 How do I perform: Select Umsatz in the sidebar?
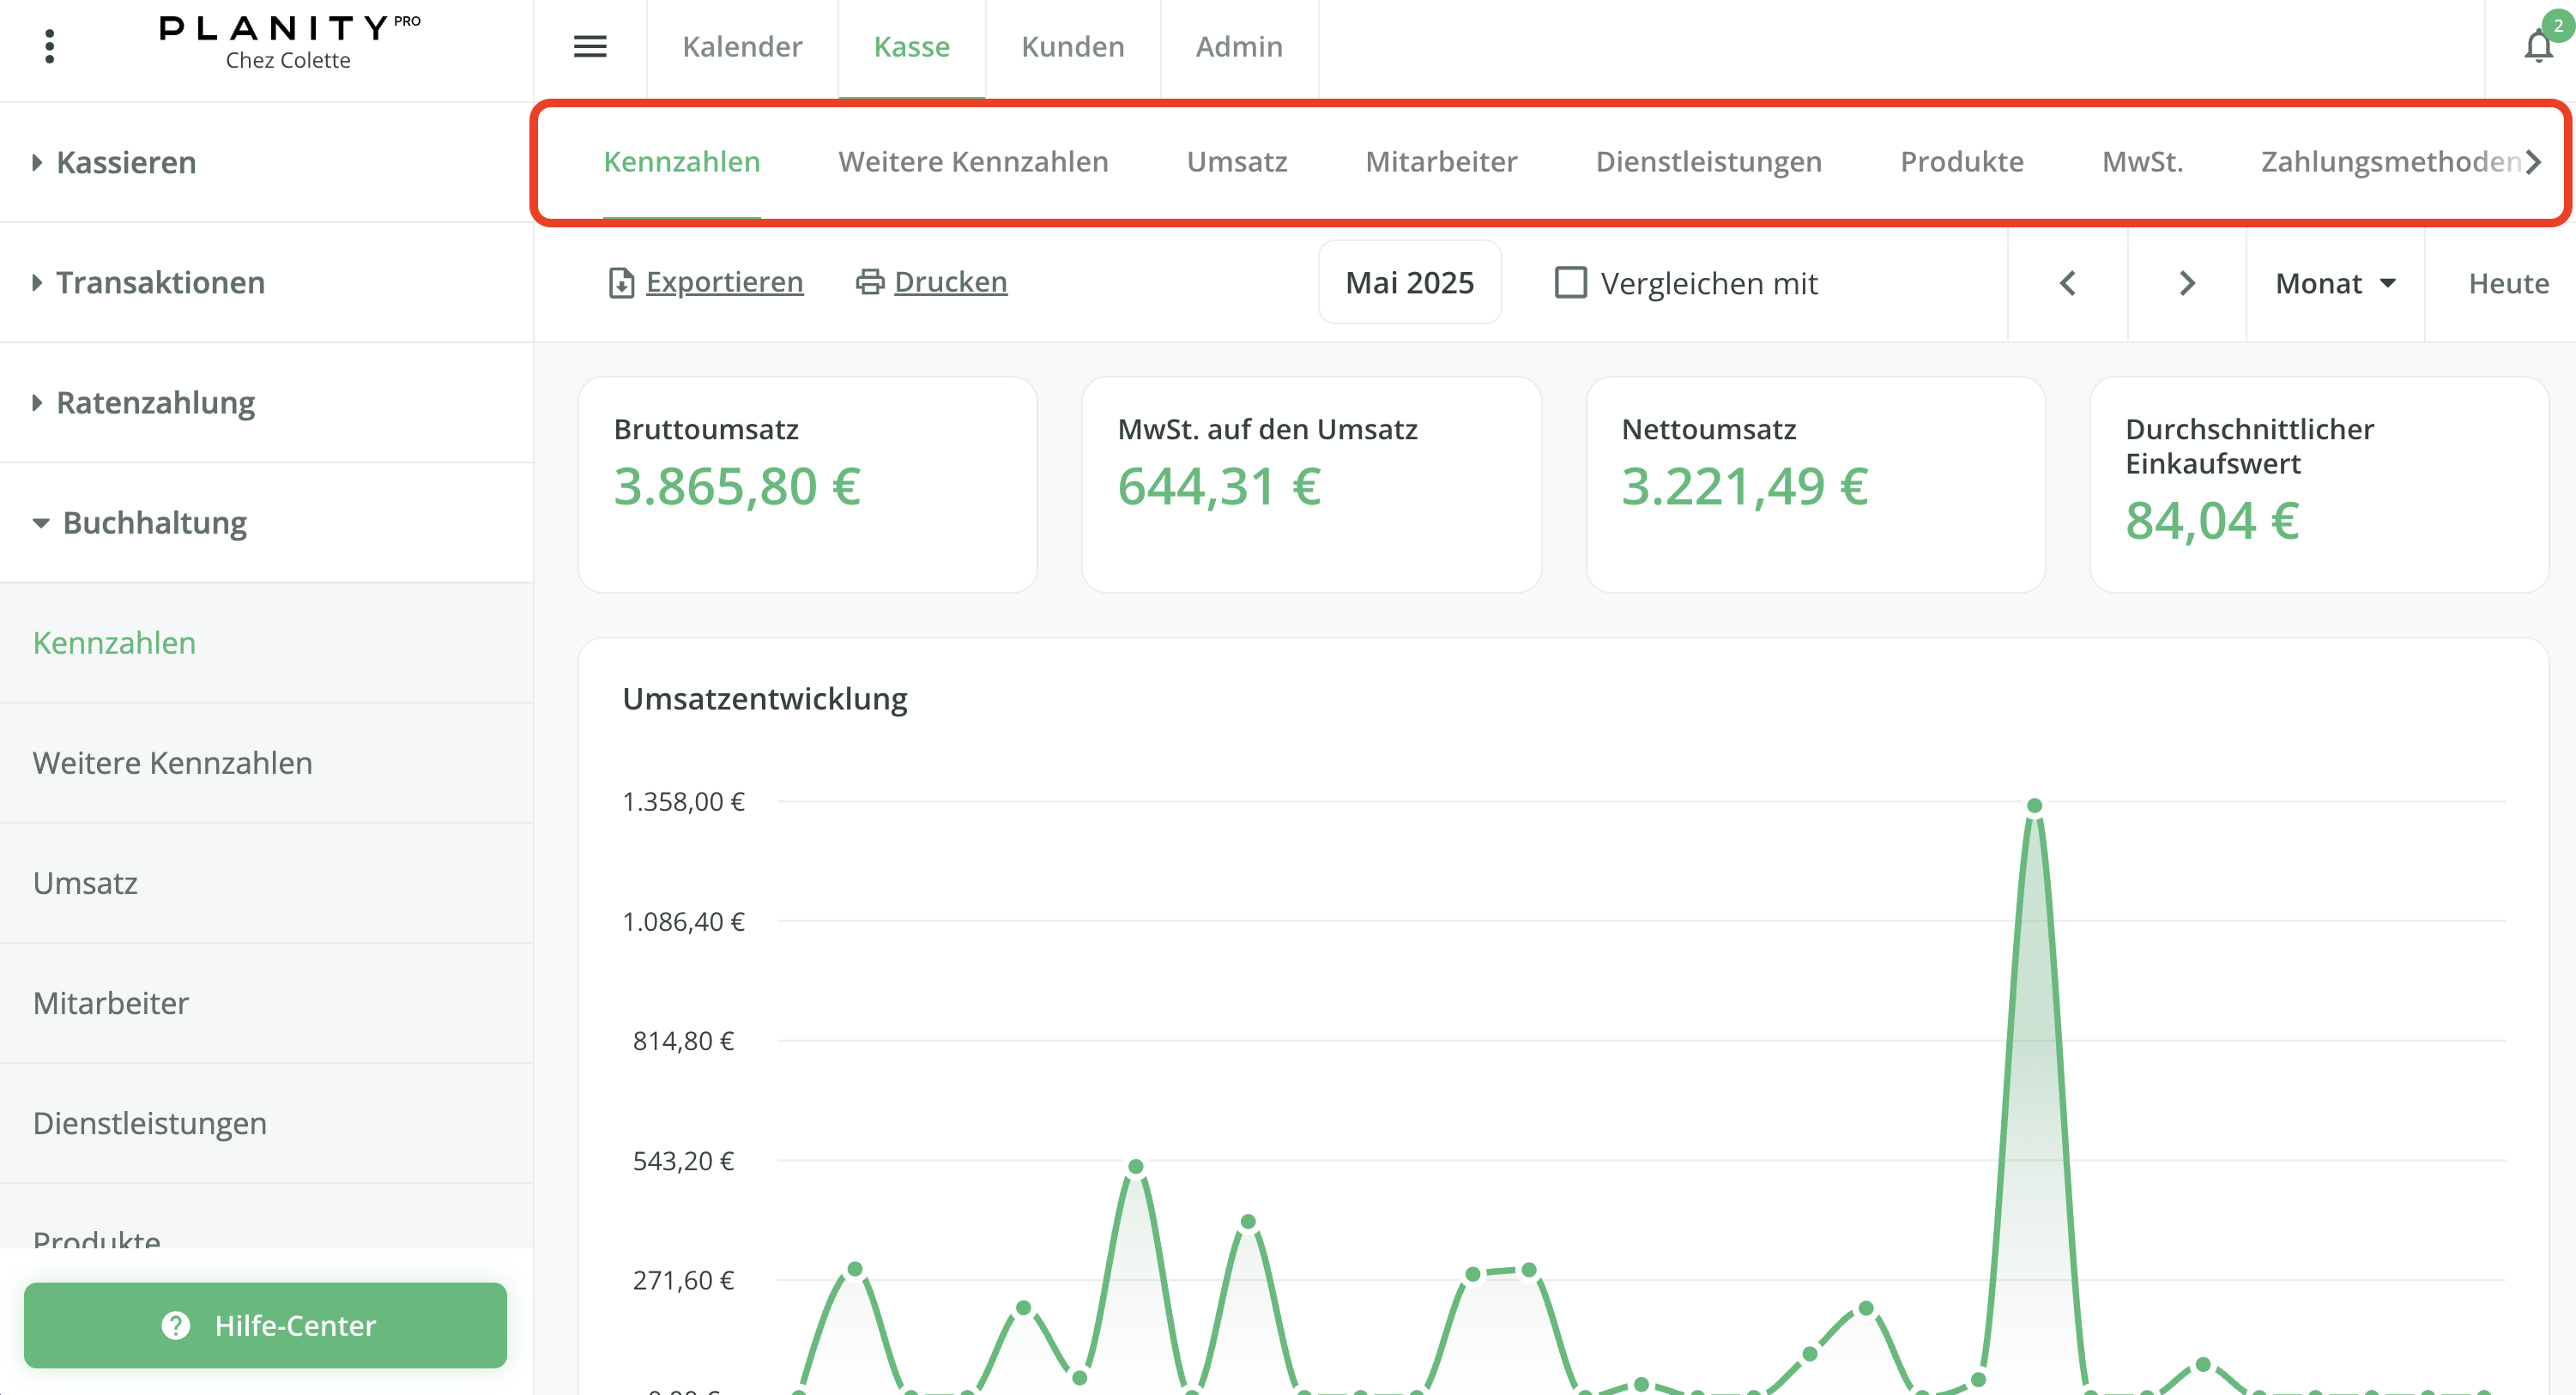(266, 883)
